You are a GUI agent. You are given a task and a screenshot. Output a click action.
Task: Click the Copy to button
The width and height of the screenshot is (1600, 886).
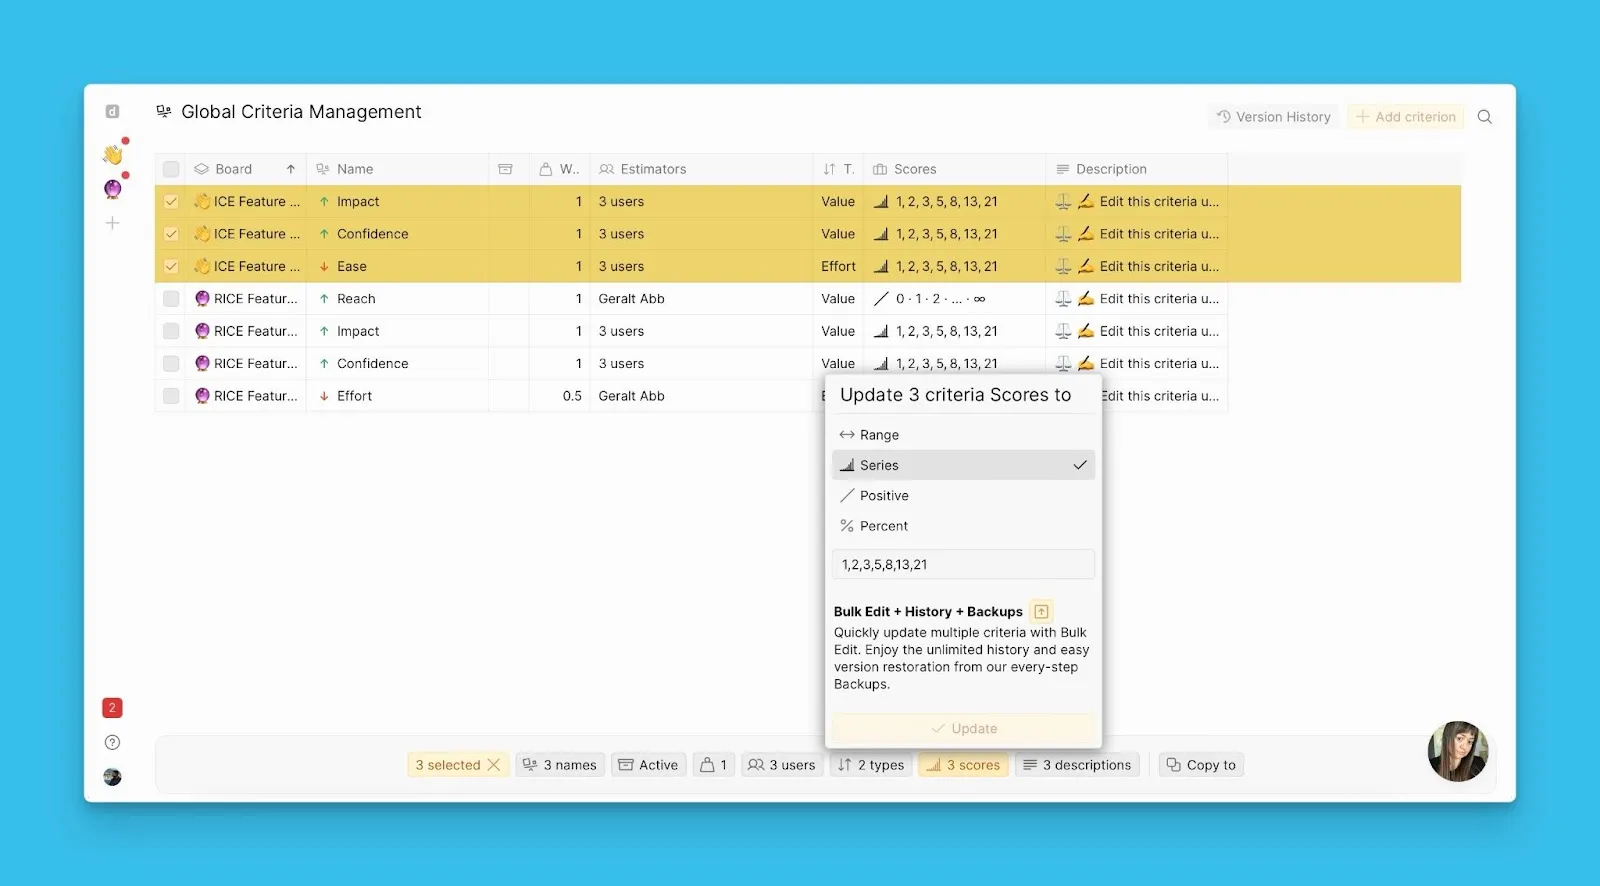(x=1201, y=765)
